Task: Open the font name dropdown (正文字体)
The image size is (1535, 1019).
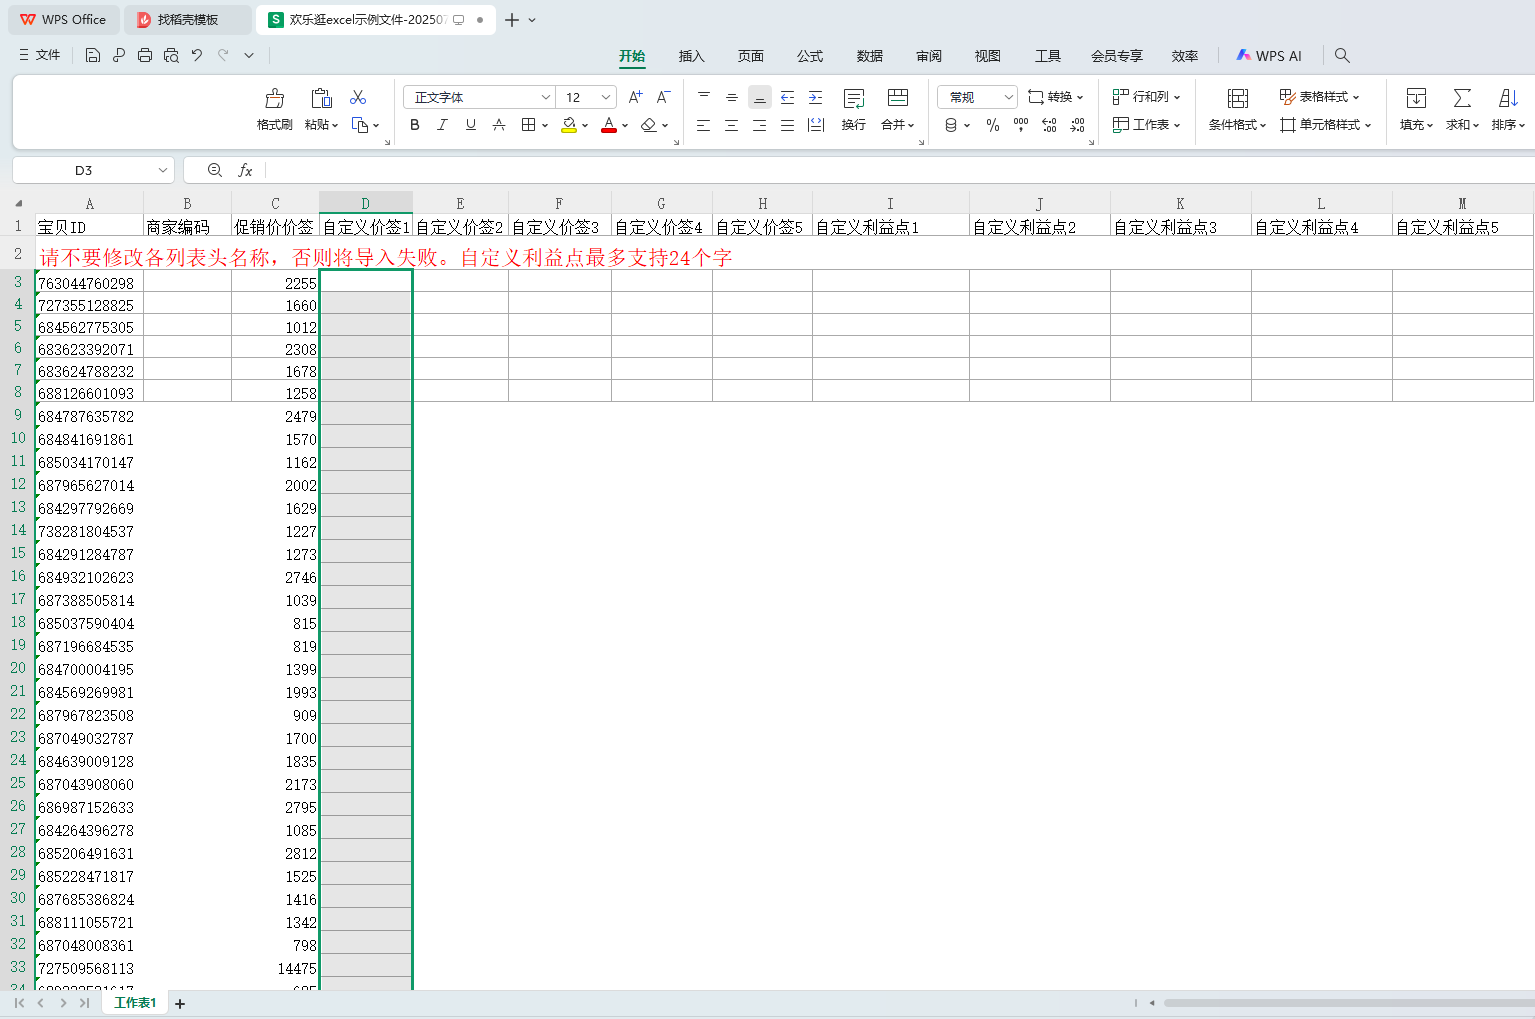Action: tap(546, 97)
